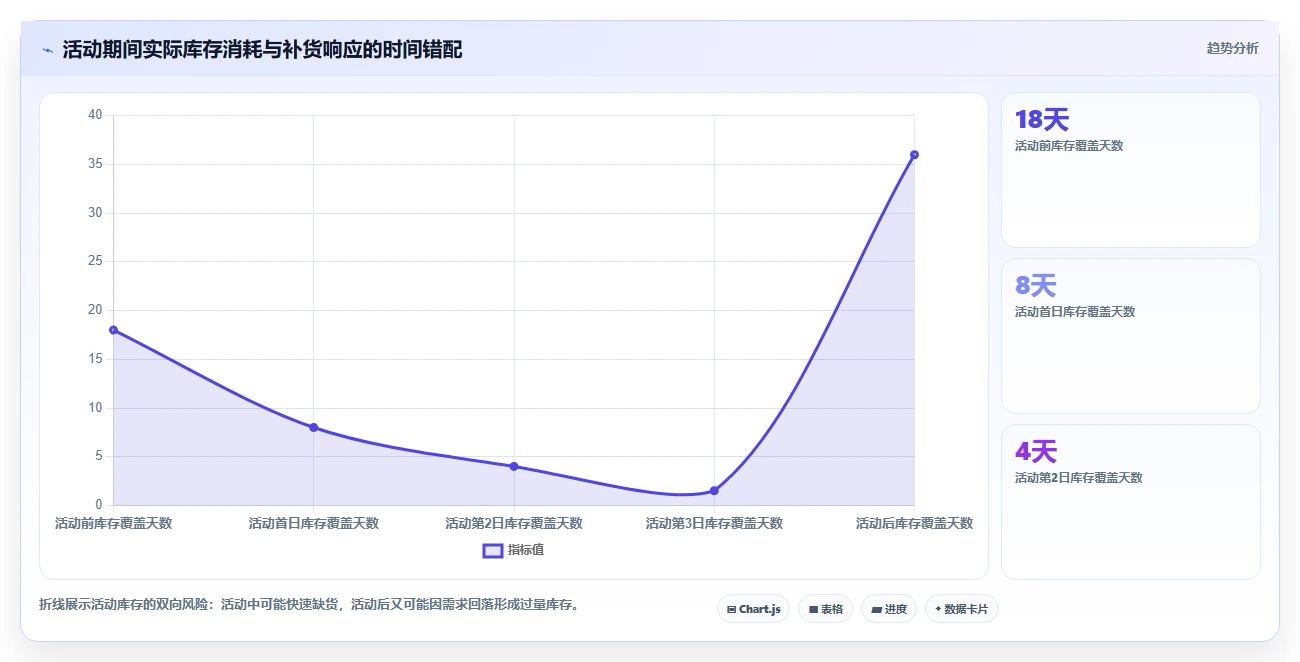The width and height of the screenshot is (1300, 662).
Task: Select the 表格 tag chip
Action: (825, 609)
